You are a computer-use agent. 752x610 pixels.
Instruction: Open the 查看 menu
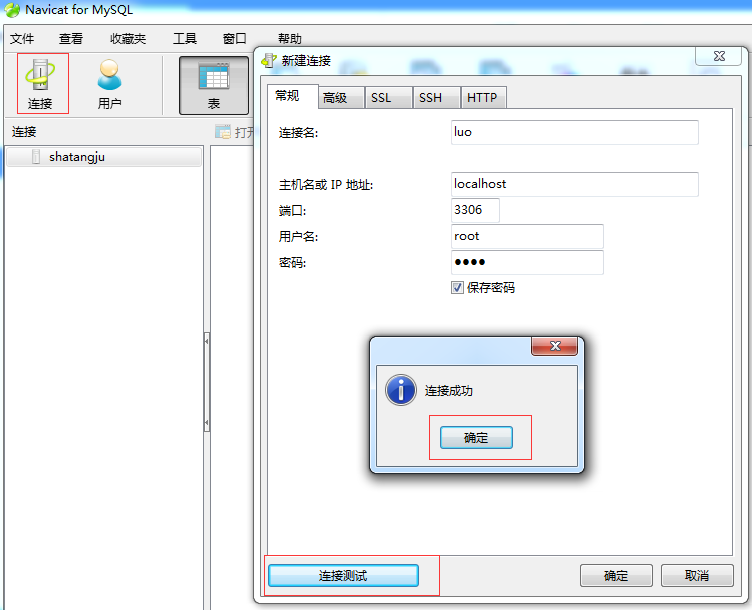(71, 38)
